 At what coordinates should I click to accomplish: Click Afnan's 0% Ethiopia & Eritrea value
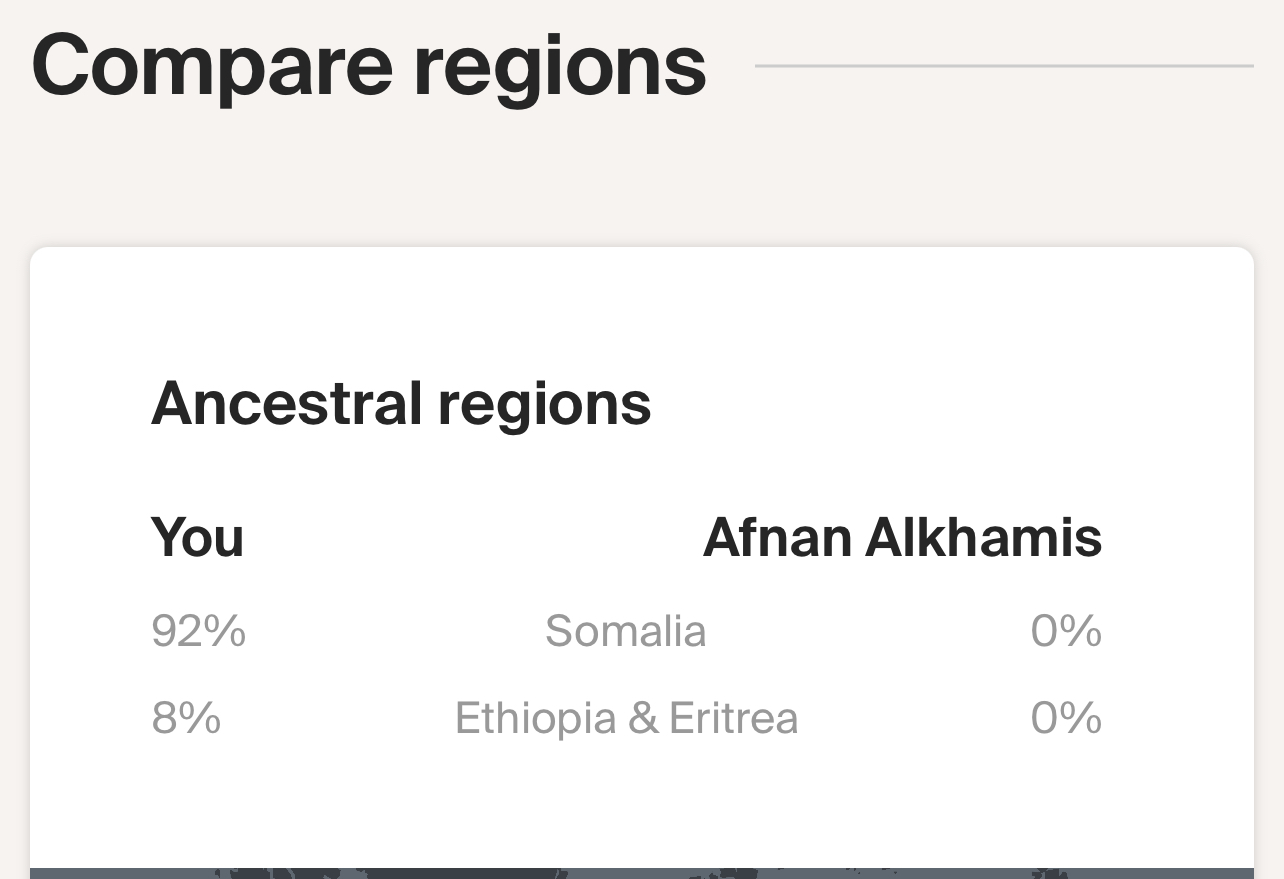coord(1067,718)
